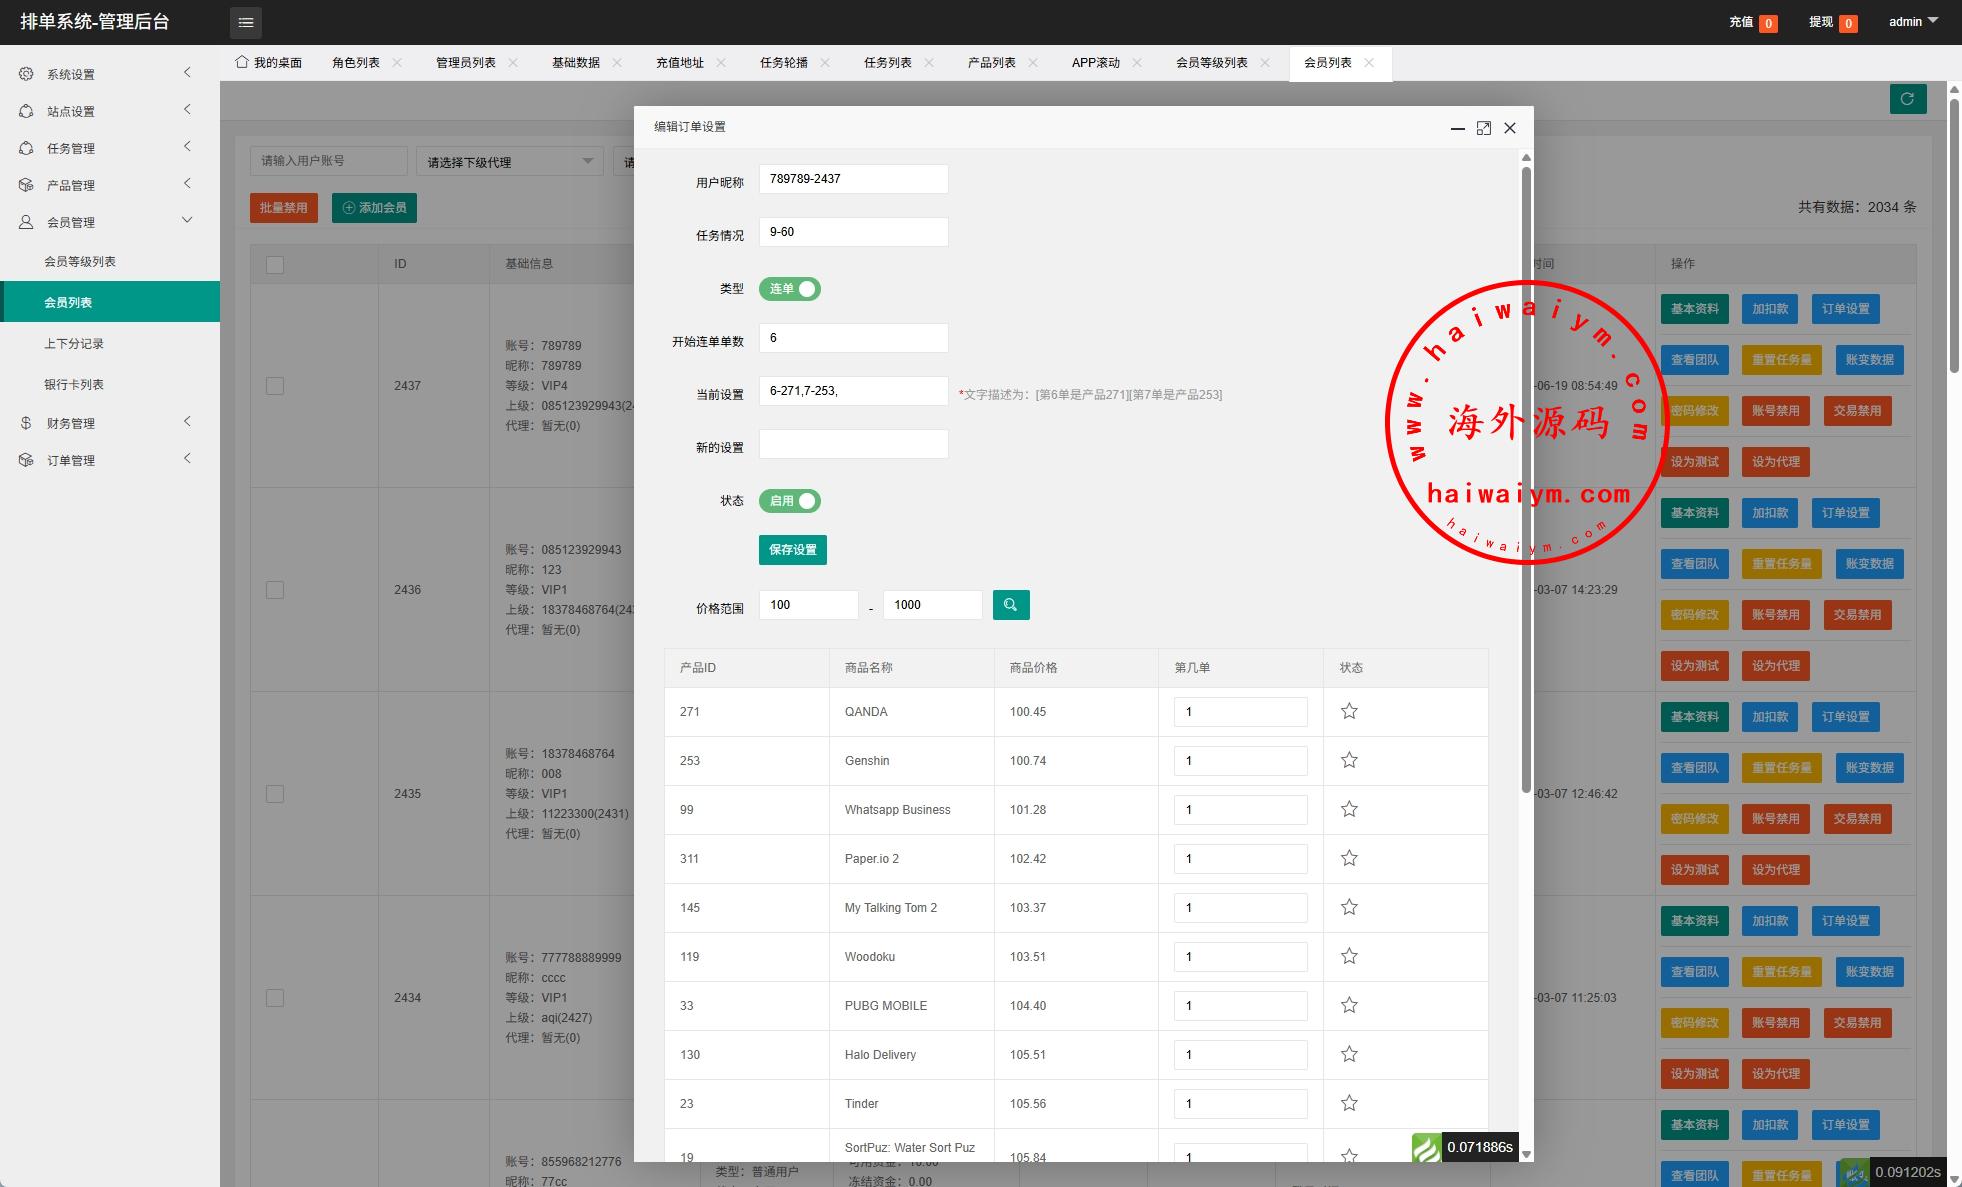Screen dimensions: 1962x1187
Task: Click the hamburger menu icon in header
Action: pos(245,22)
